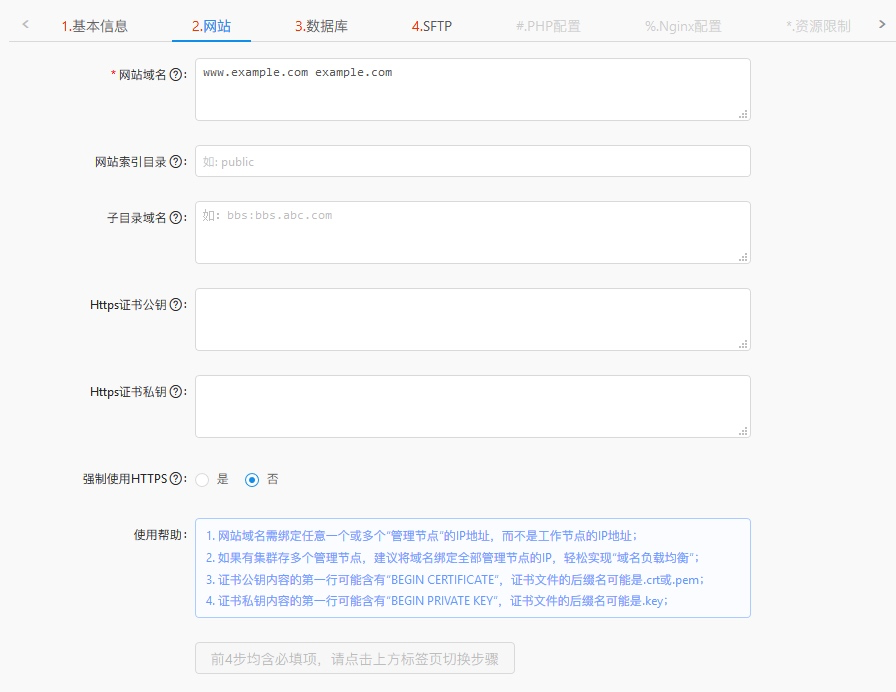This screenshot has height=692, width=896.
Task: Focus the 网站索引目录 input field
Action: click(x=472, y=161)
